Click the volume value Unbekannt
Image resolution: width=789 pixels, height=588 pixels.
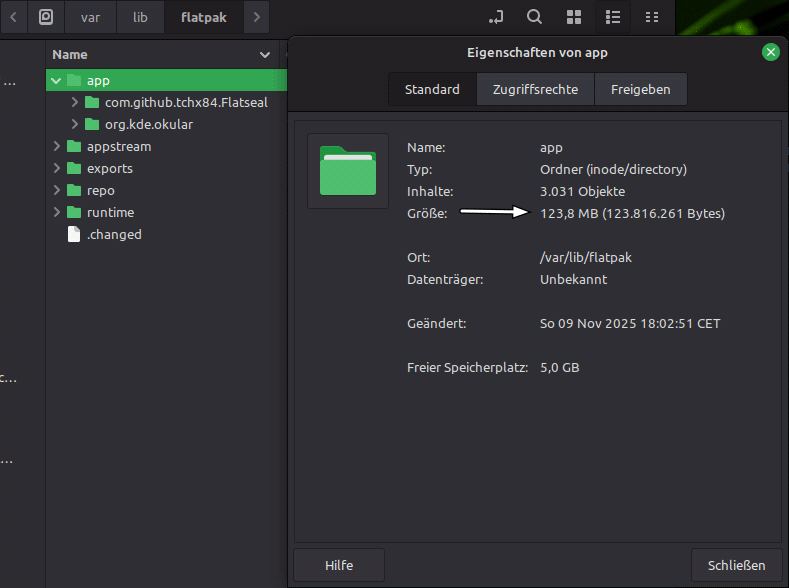coord(574,279)
